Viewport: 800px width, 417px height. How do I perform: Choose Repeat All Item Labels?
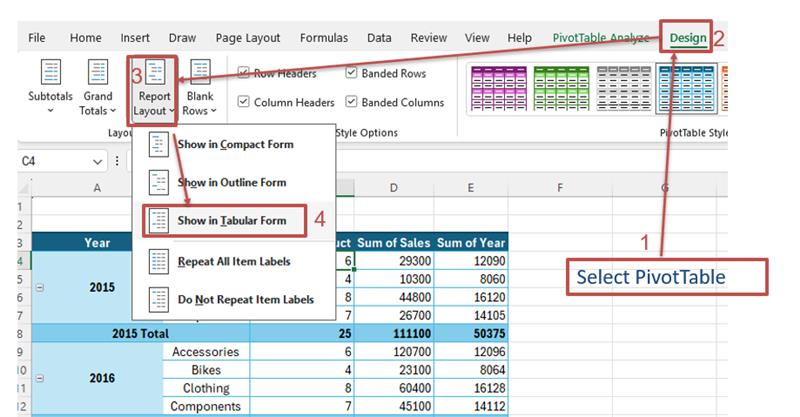pos(233,261)
